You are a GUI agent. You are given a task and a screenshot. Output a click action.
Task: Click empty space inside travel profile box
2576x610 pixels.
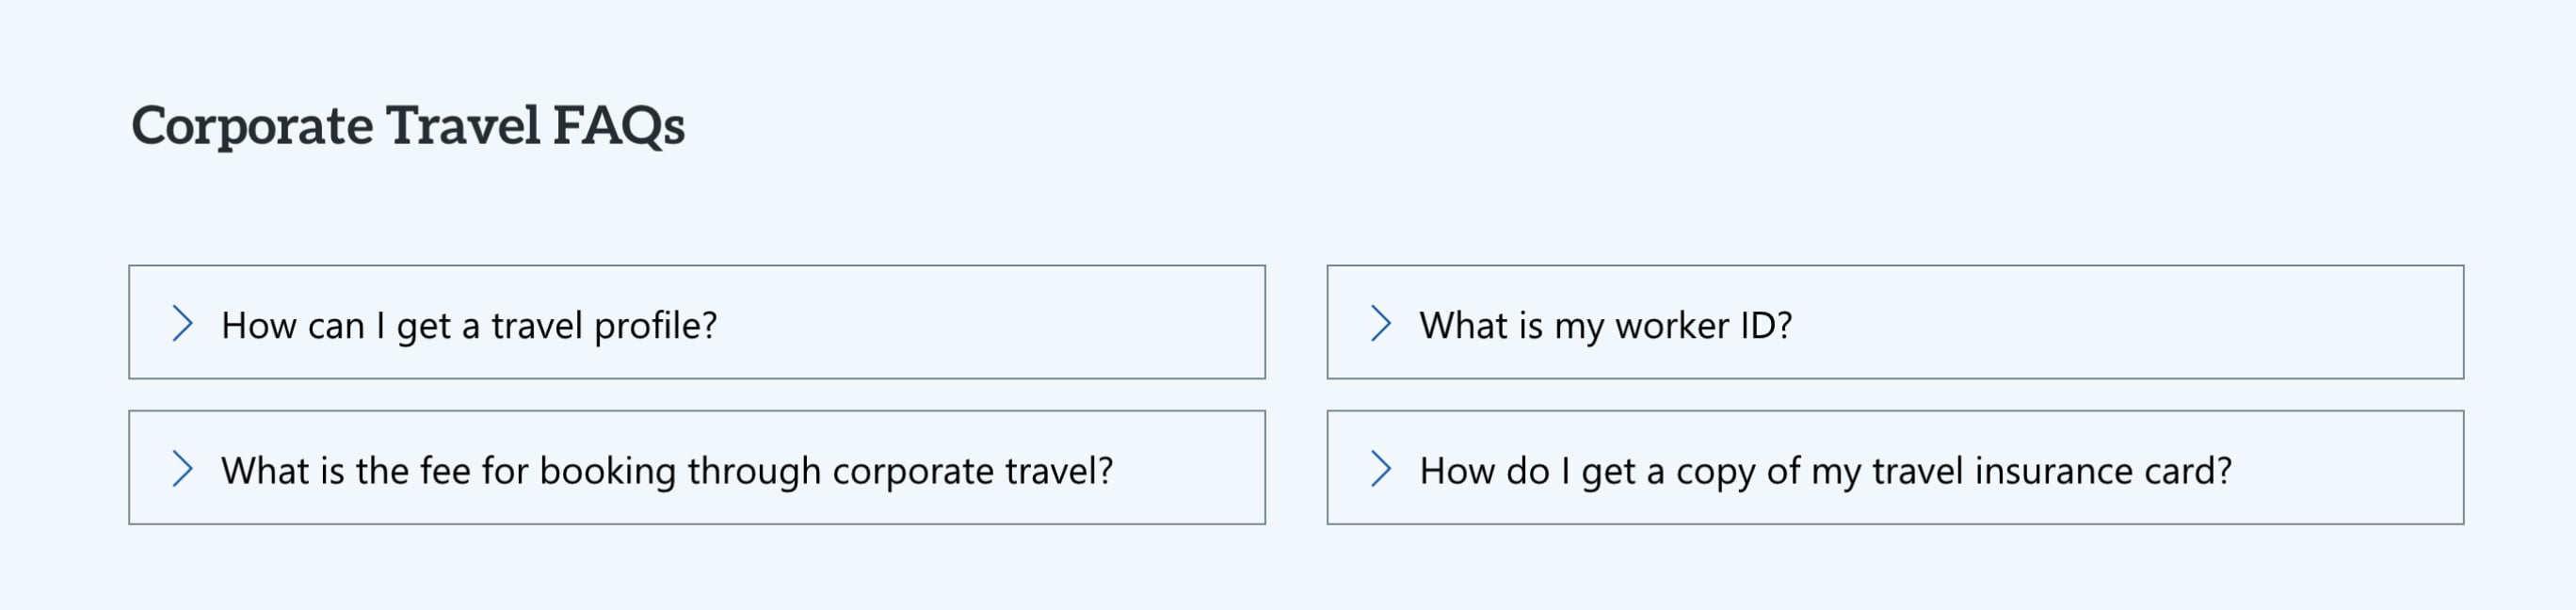coord(1000,323)
